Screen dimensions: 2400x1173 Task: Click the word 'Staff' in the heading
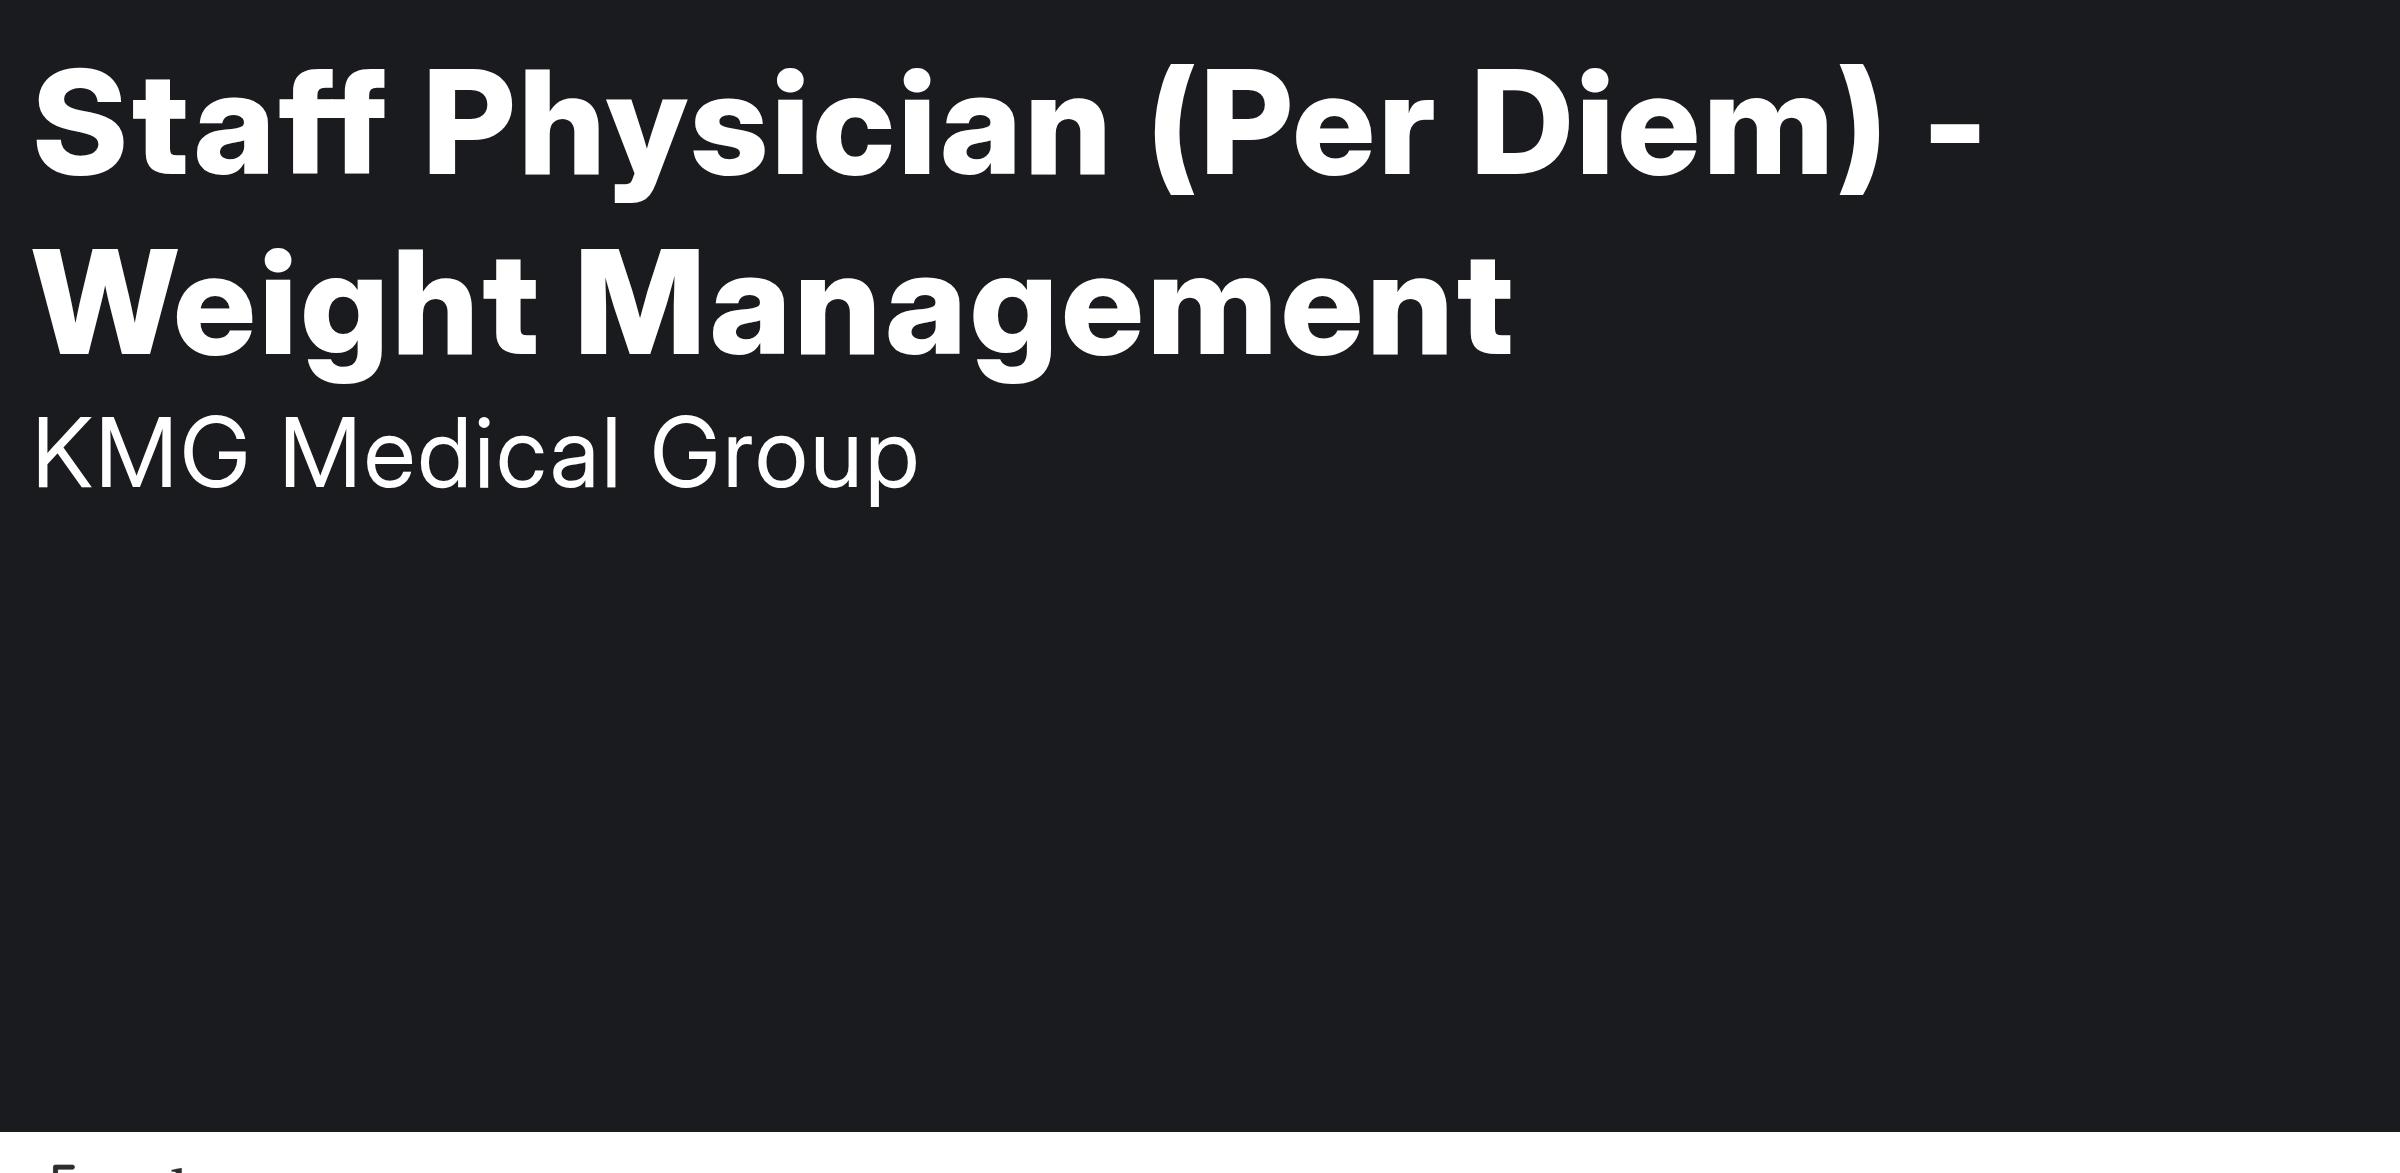pyautogui.click(x=209, y=125)
